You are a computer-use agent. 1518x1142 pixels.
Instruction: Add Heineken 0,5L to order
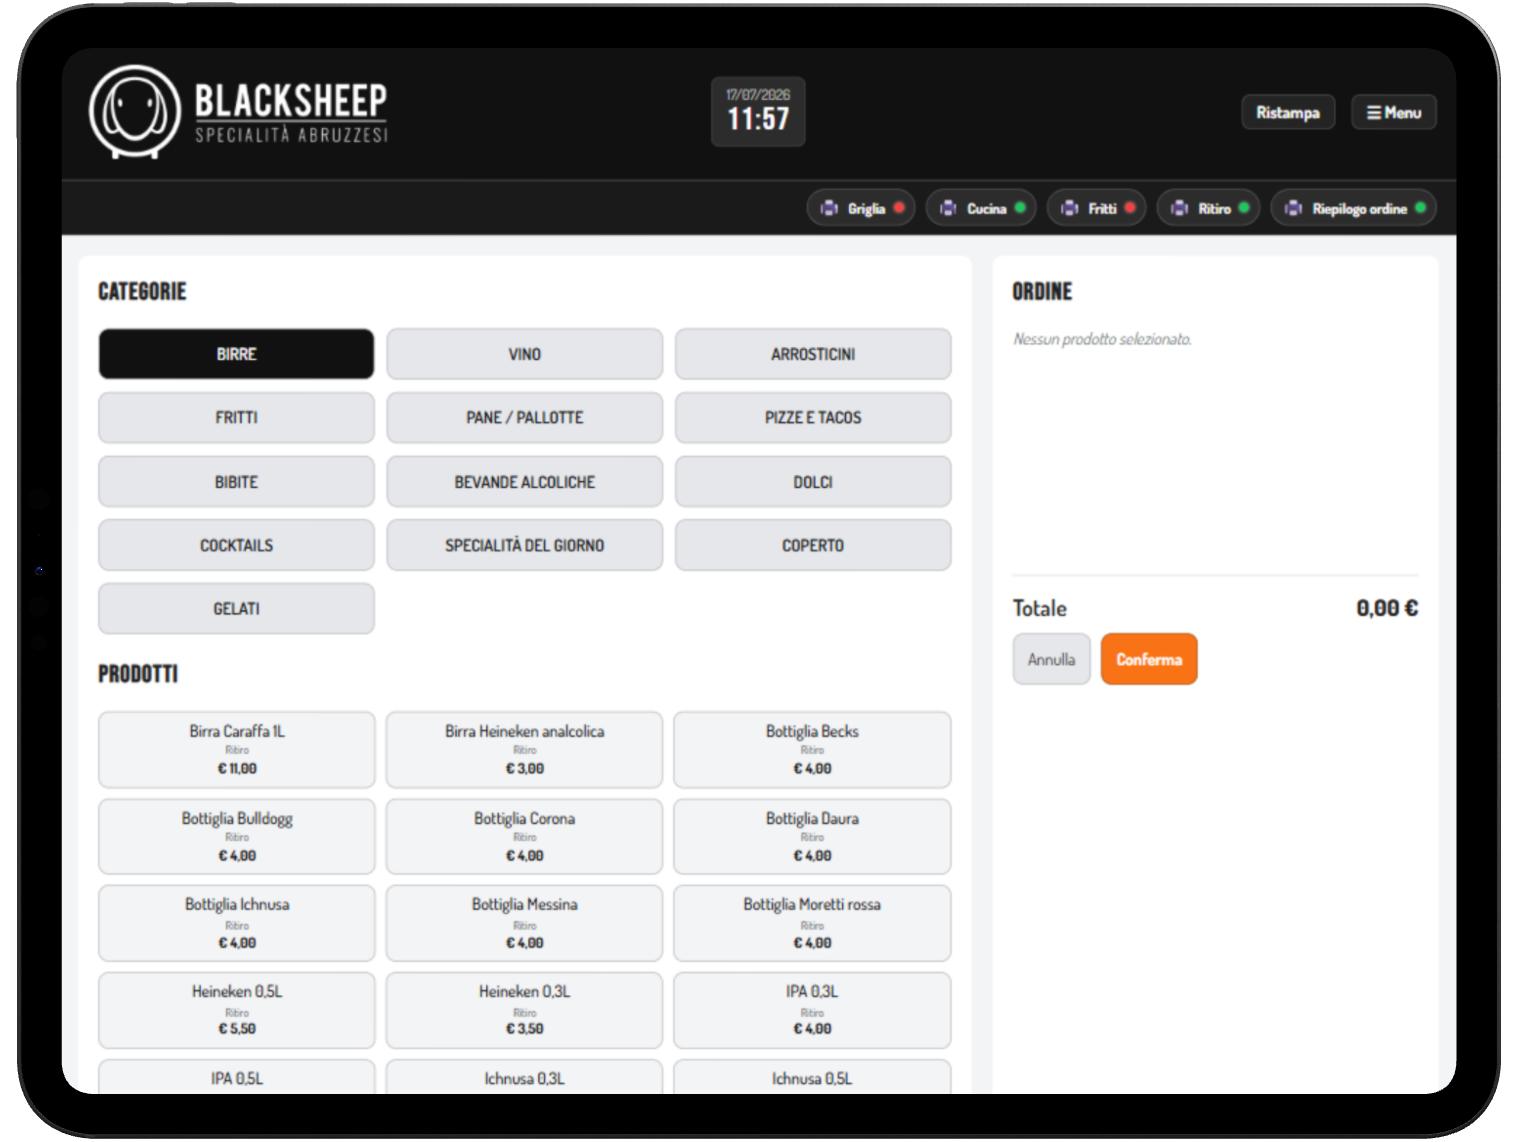pyautogui.click(x=237, y=1010)
